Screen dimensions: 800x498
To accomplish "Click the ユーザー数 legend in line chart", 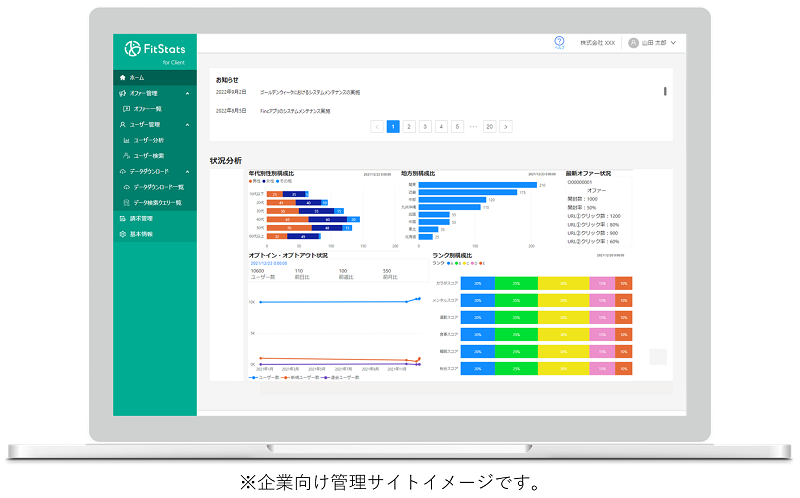I will (262, 378).
